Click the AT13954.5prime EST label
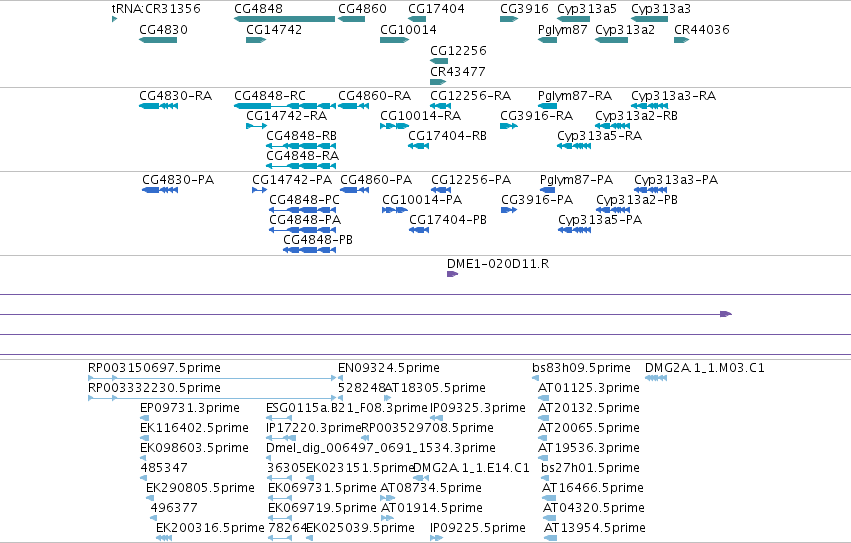 point(595,528)
